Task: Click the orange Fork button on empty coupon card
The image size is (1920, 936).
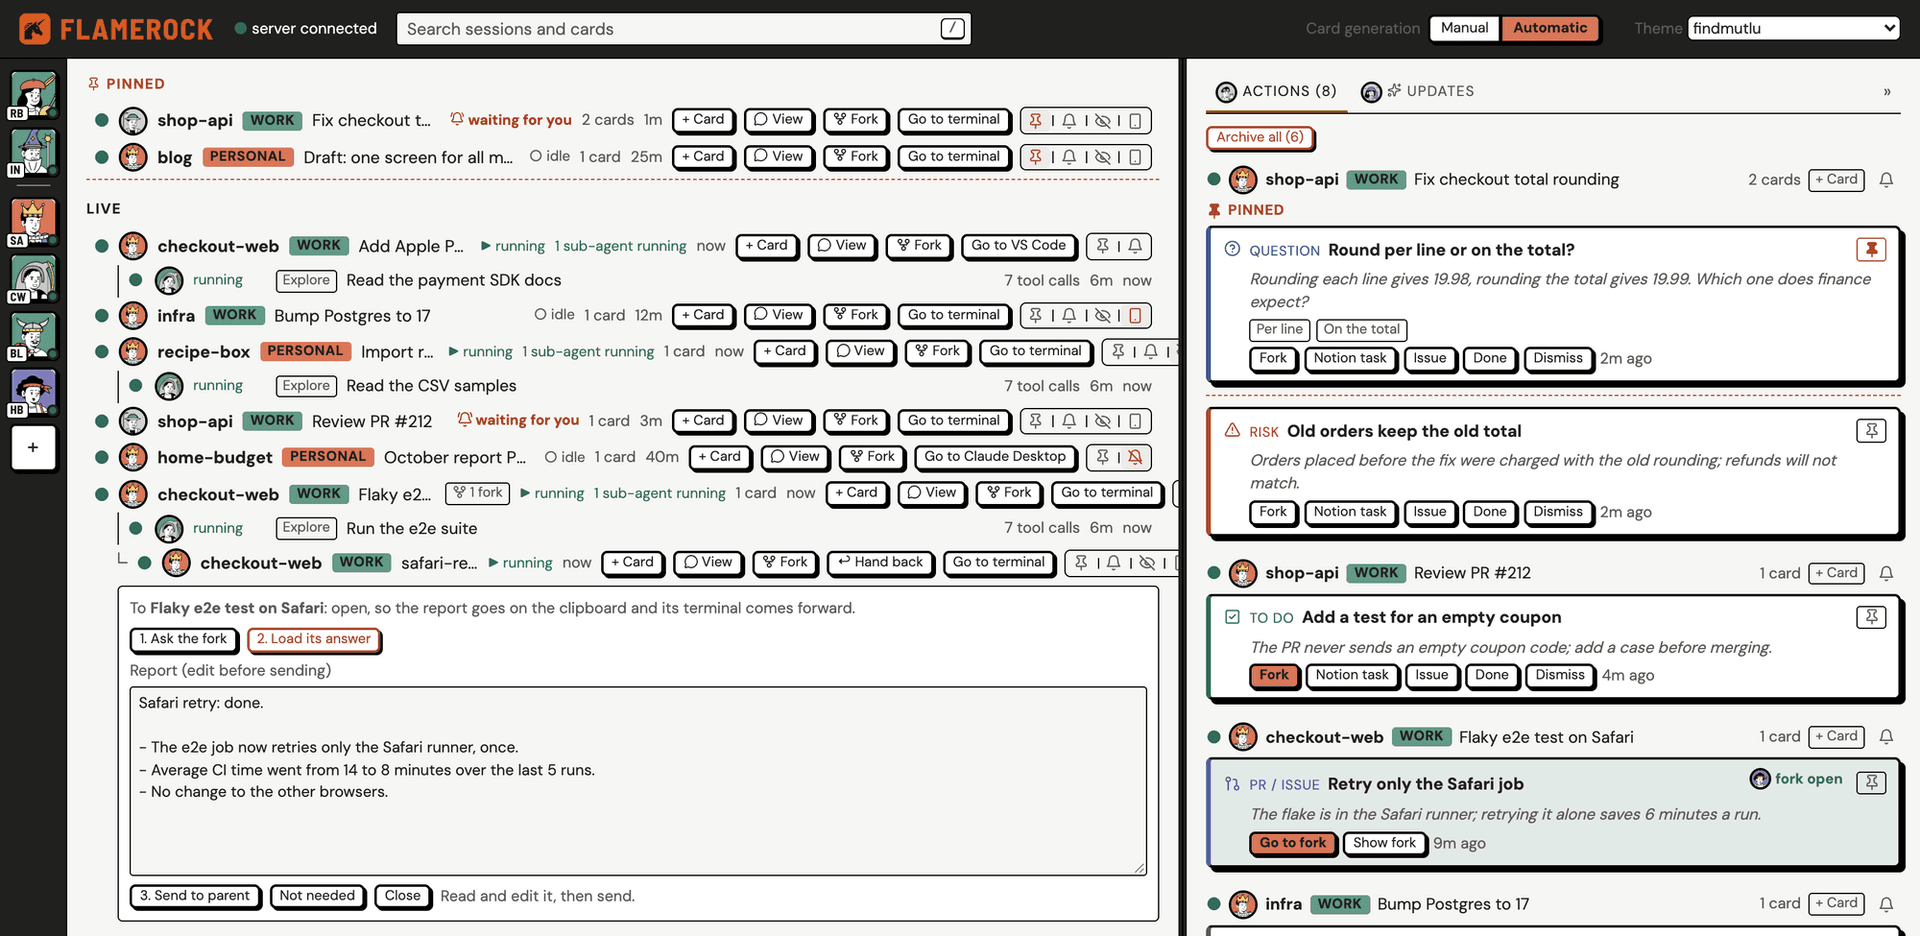Action: (1274, 676)
